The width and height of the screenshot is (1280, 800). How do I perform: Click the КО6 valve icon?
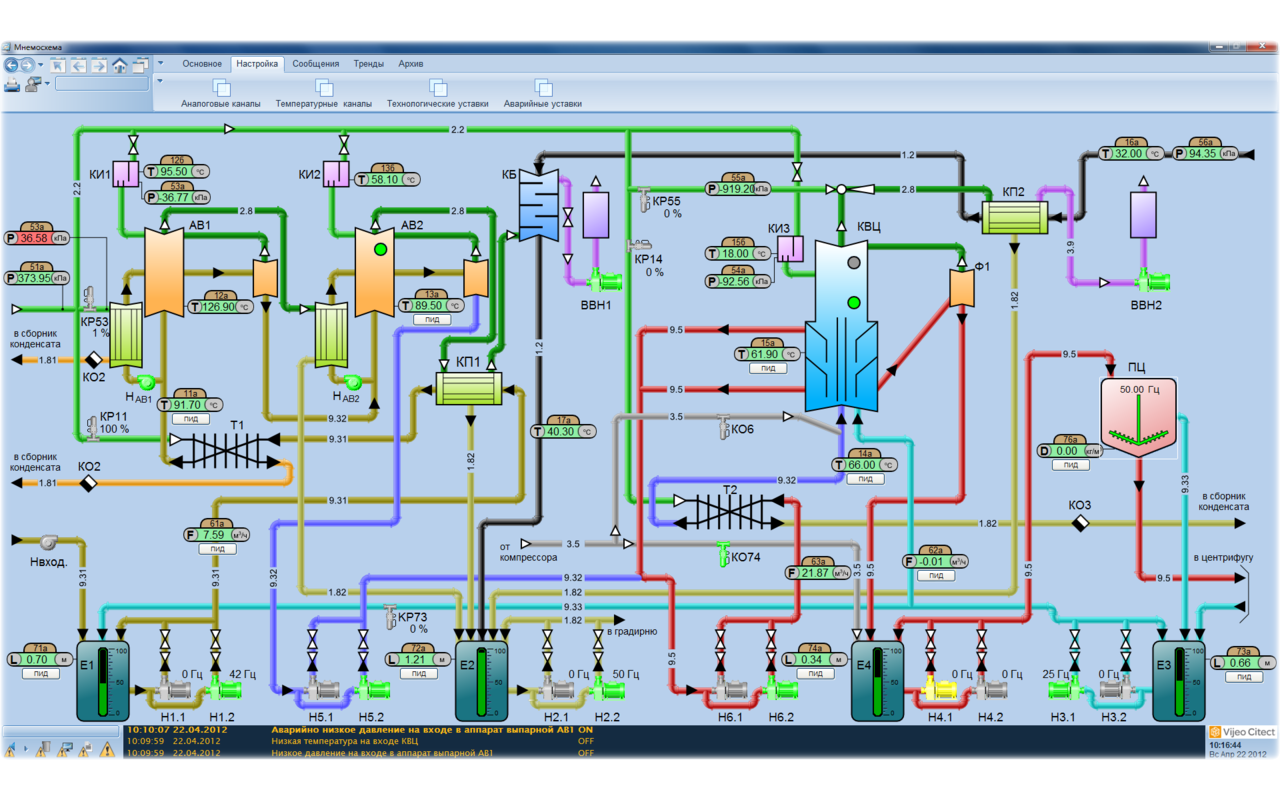[723, 427]
